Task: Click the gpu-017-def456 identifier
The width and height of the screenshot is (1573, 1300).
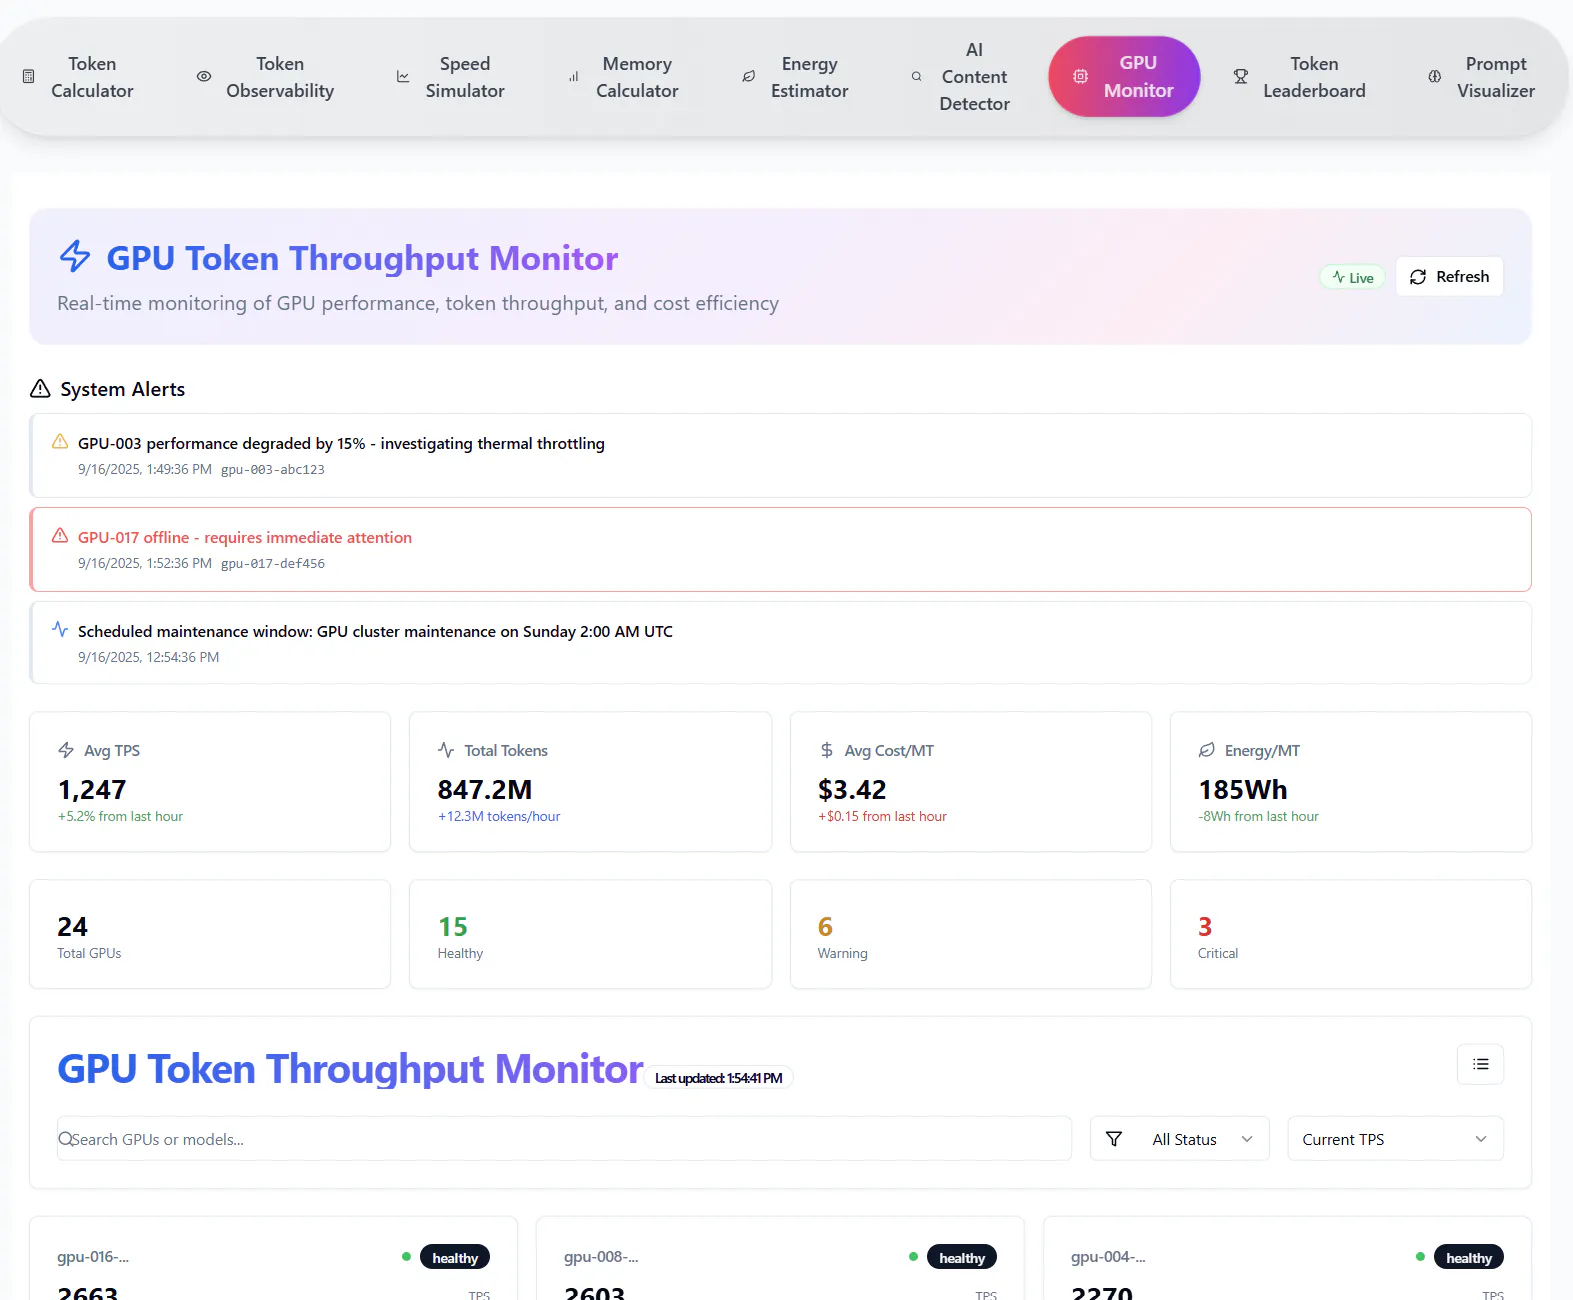Action: click(x=273, y=563)
